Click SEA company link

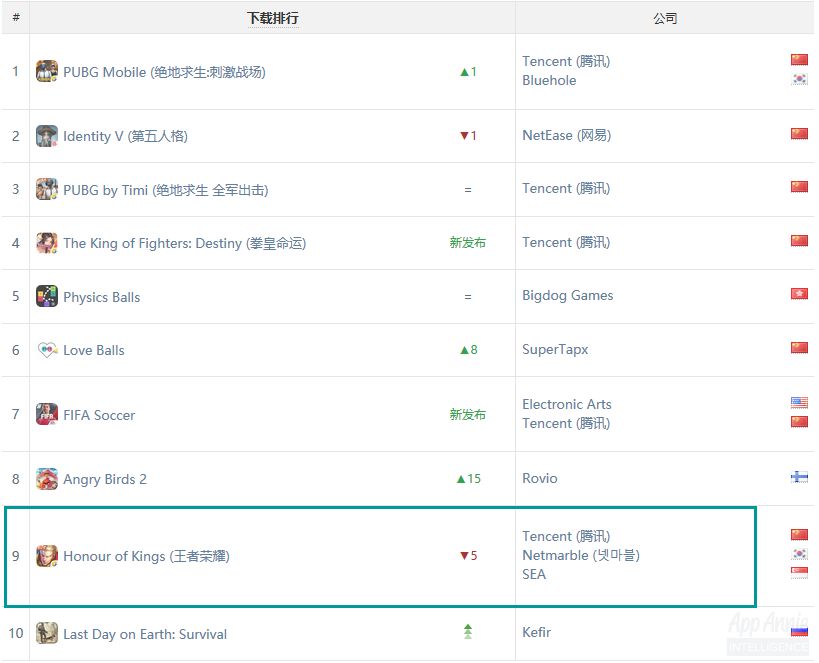[x=534, y=575]
